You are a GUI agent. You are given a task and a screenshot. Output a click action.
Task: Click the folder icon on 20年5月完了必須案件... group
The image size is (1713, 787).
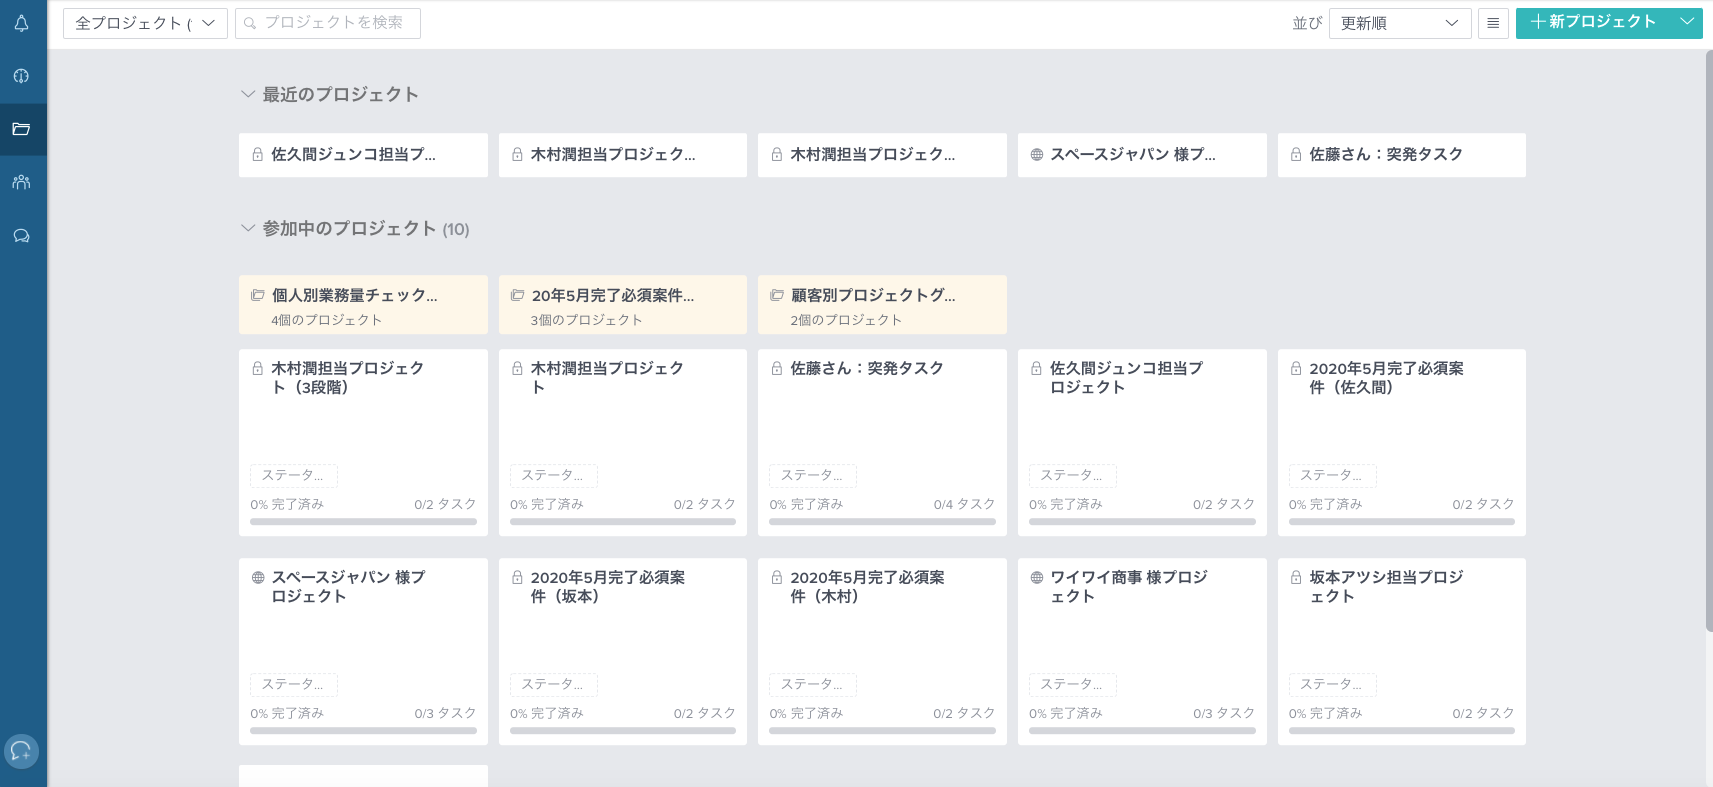point(517,295)
